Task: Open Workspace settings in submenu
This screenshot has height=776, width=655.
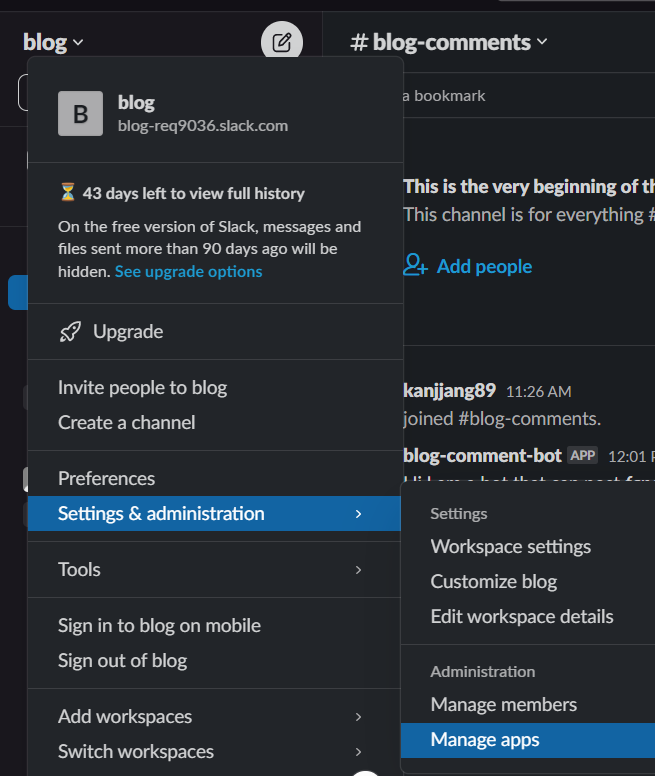Action: tap(528, 547)
